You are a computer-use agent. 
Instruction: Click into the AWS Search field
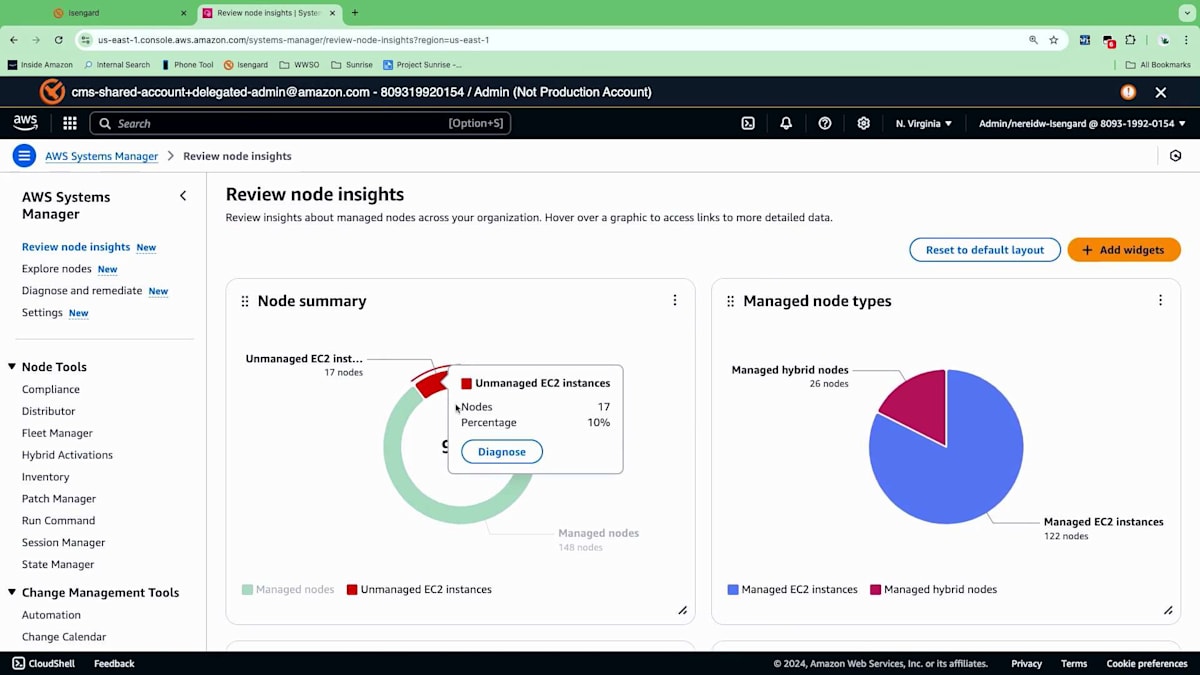point(300,123)
